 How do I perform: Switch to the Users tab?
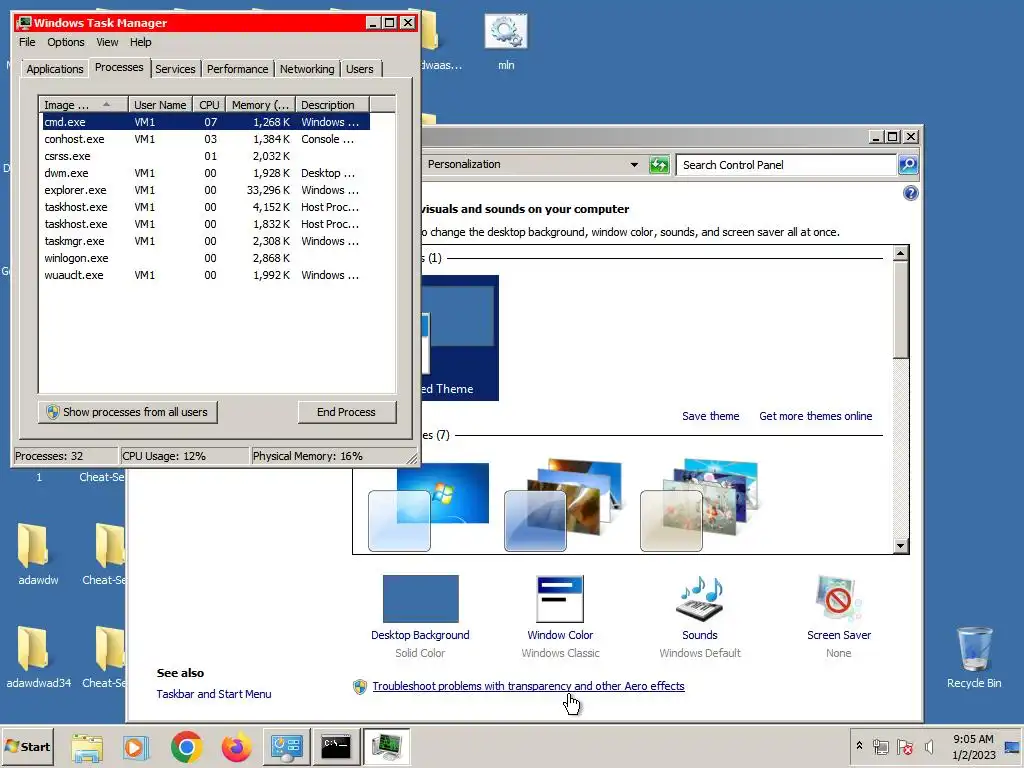360,69
